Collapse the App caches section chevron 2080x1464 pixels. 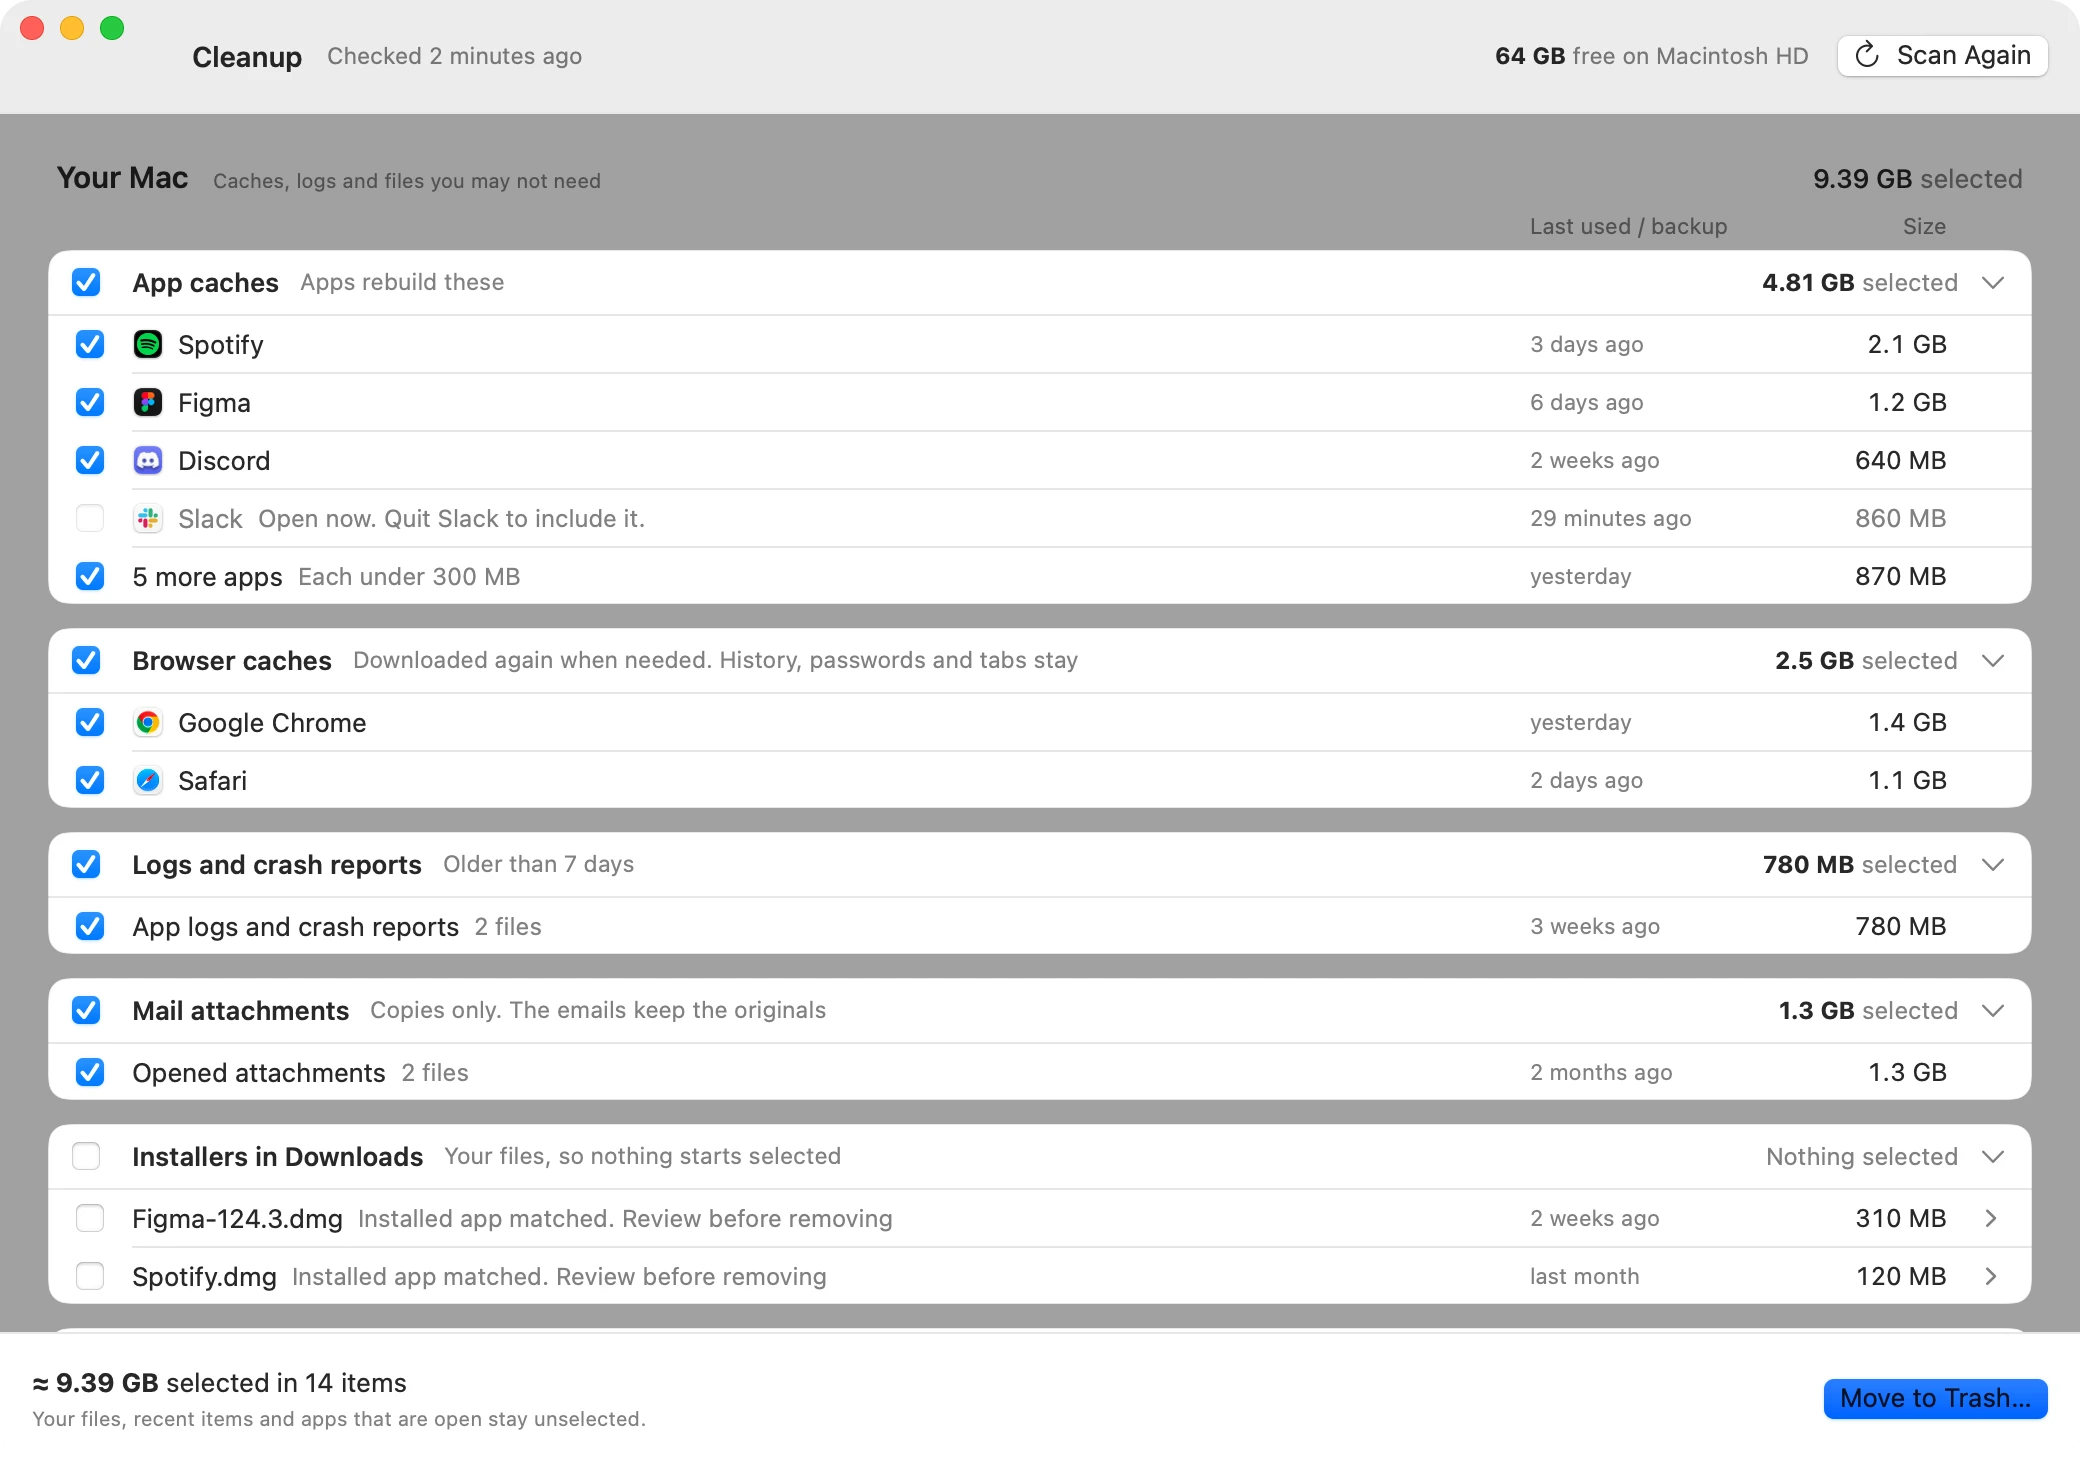click(x=1993, y=283)
